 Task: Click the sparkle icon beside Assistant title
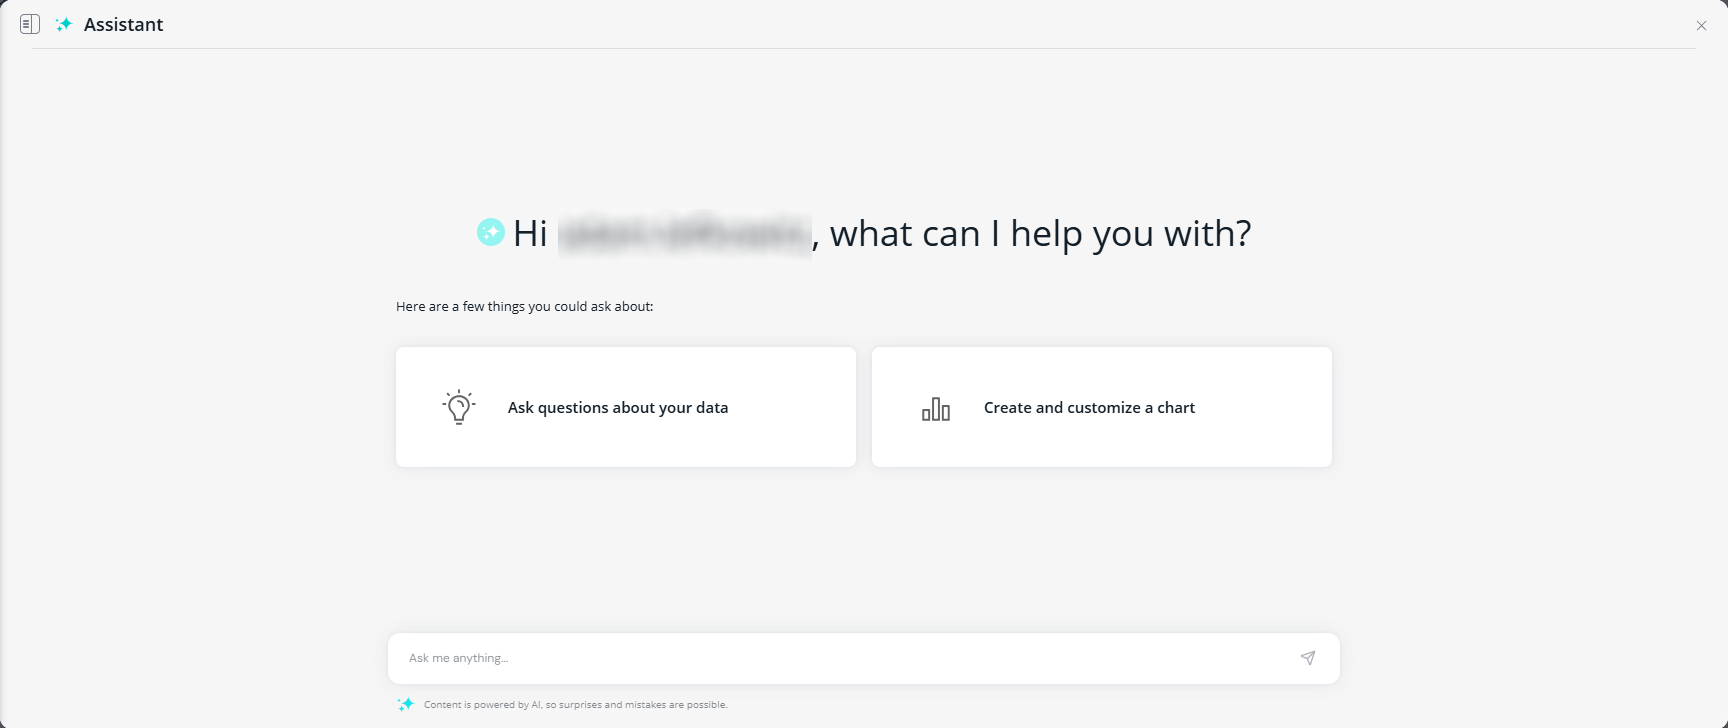(x=64, y=24)
